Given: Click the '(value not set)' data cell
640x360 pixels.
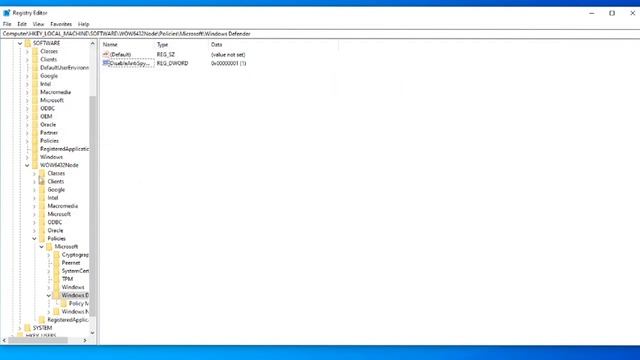Looking at the screenshot, I should click(x=228, y=54).
